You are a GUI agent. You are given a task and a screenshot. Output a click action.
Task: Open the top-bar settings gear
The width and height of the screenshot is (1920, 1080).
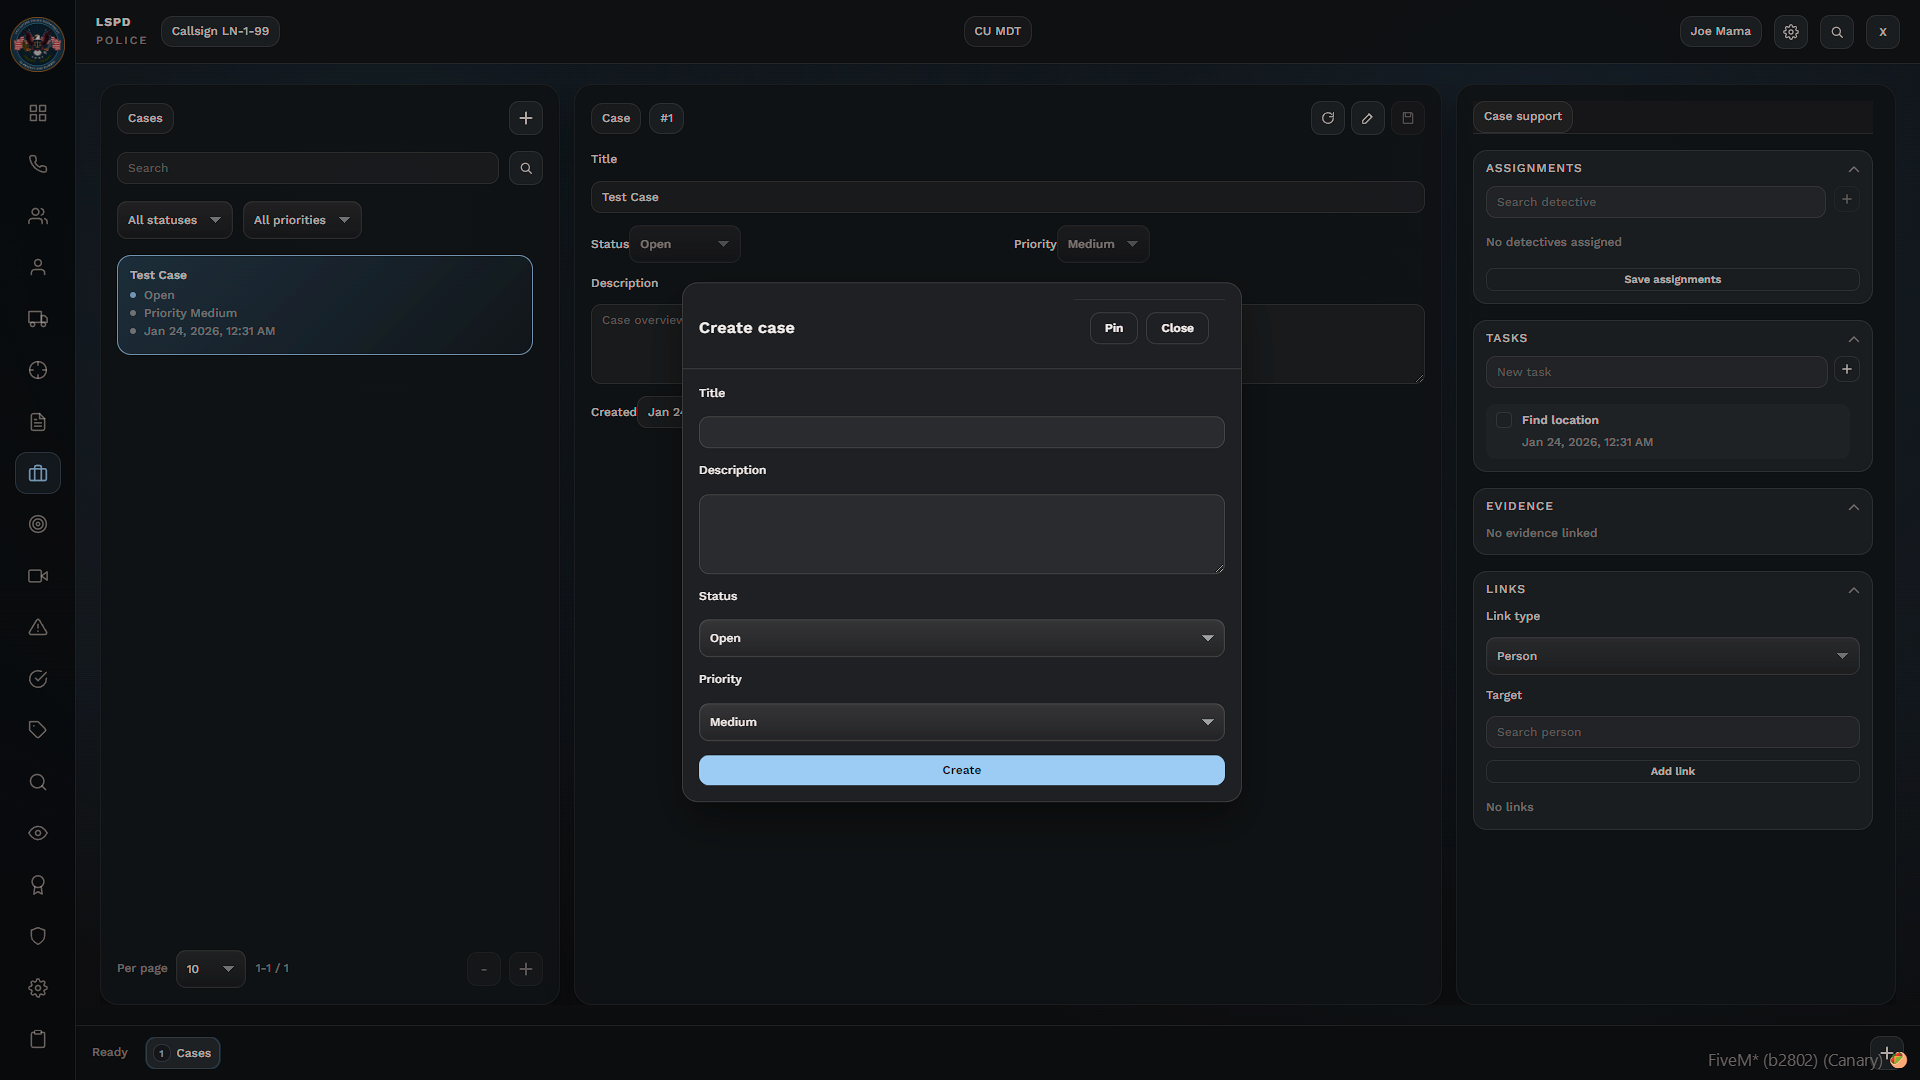[x=1790, y=32]
